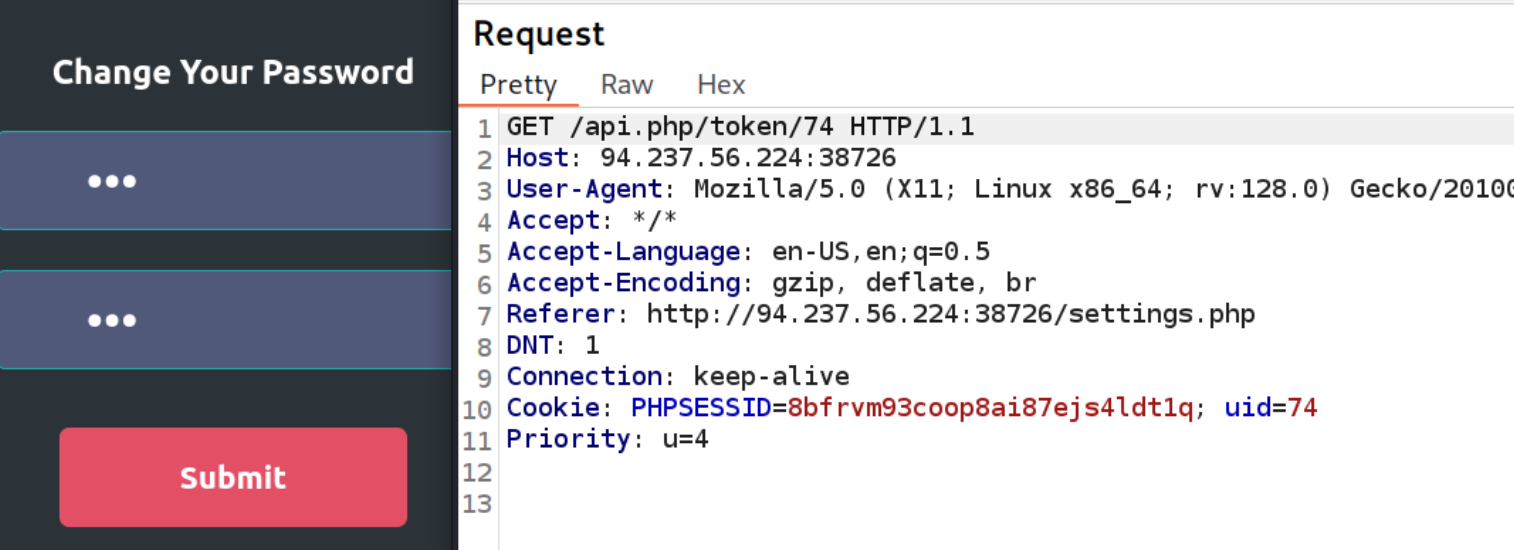
Task: Click the Accept-Language header name
Action: click(623, 251)
